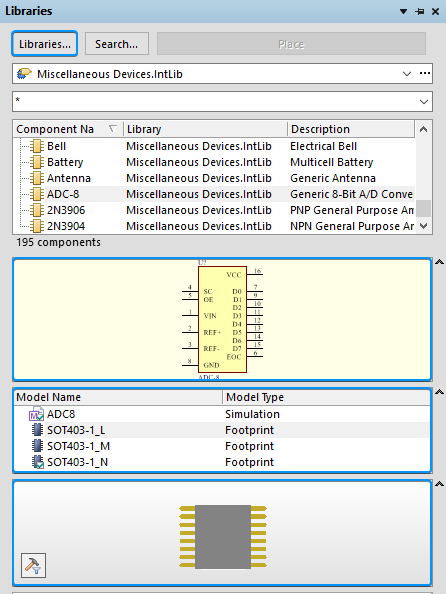The height and width of the screenshot is (594, 446).
Task: Open the library ellipsis options button
Action: click(425, 73)
